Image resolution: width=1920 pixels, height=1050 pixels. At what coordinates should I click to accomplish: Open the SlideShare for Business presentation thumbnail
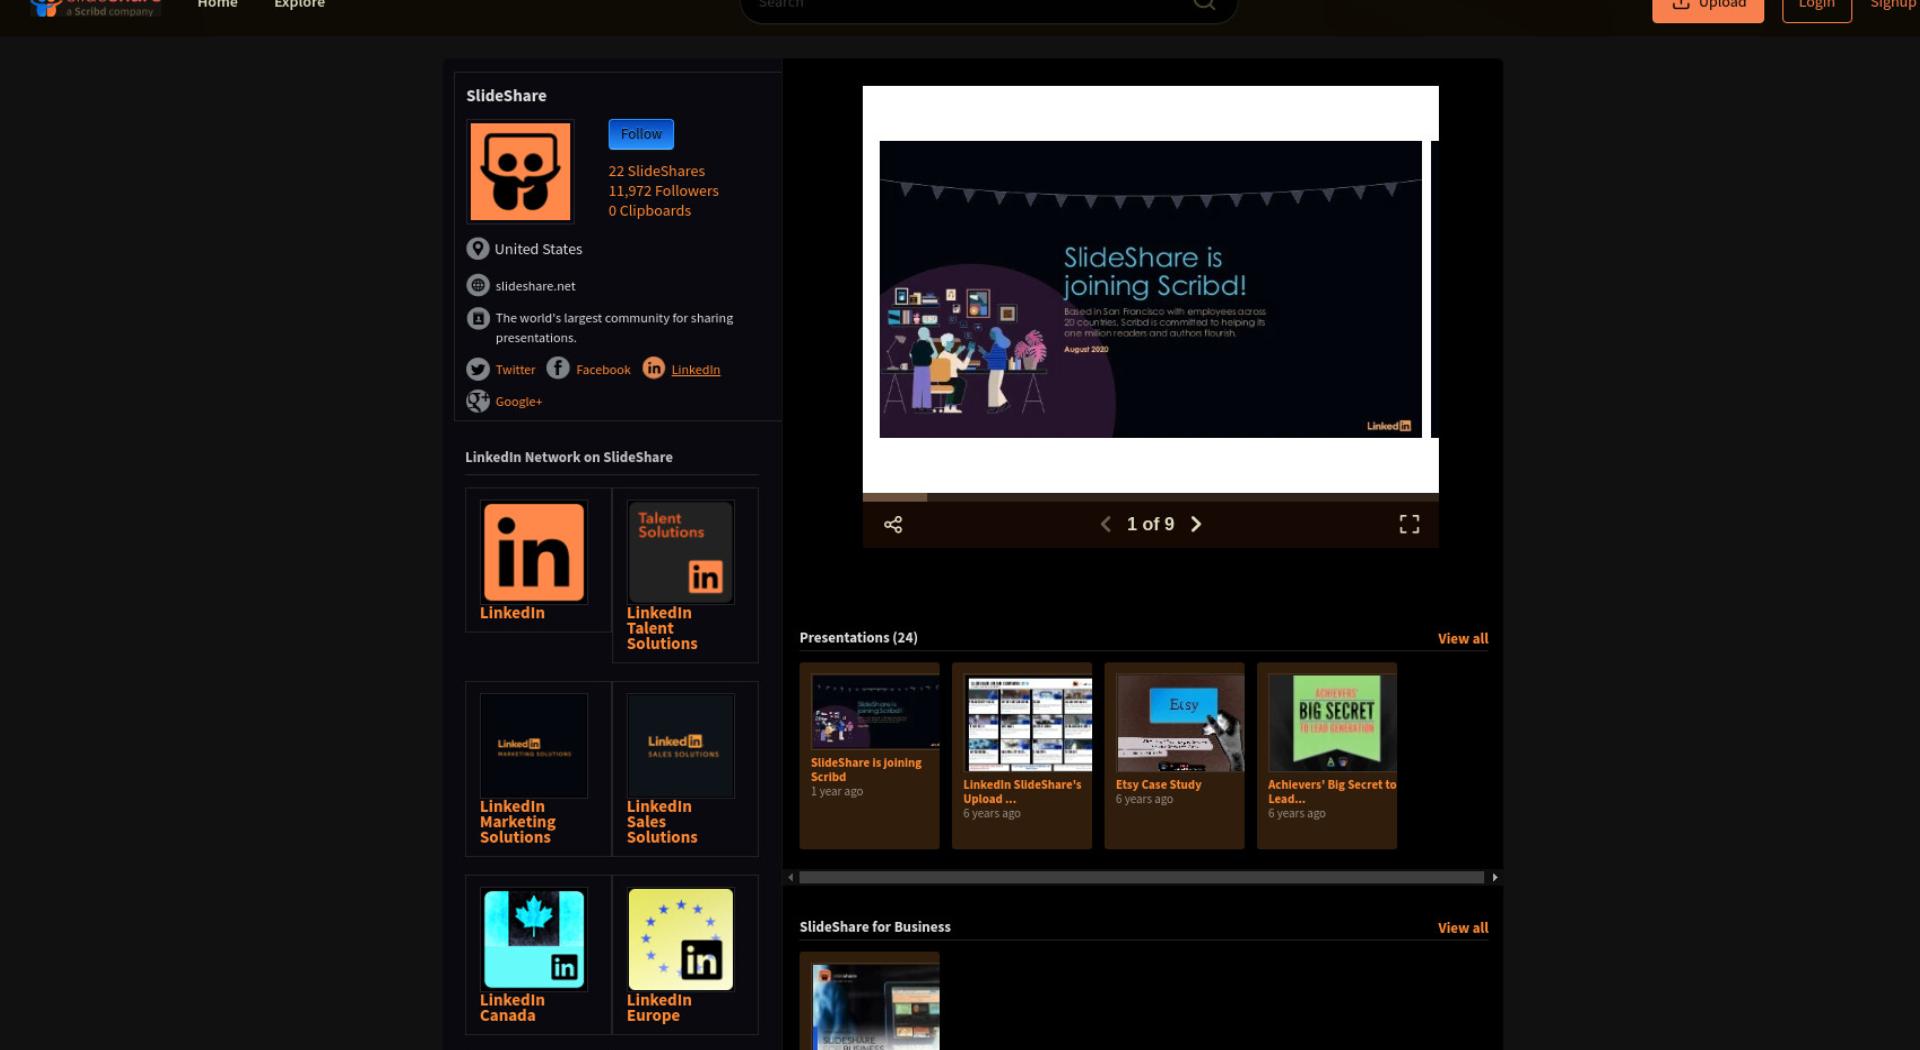(x=875, y=1007)
